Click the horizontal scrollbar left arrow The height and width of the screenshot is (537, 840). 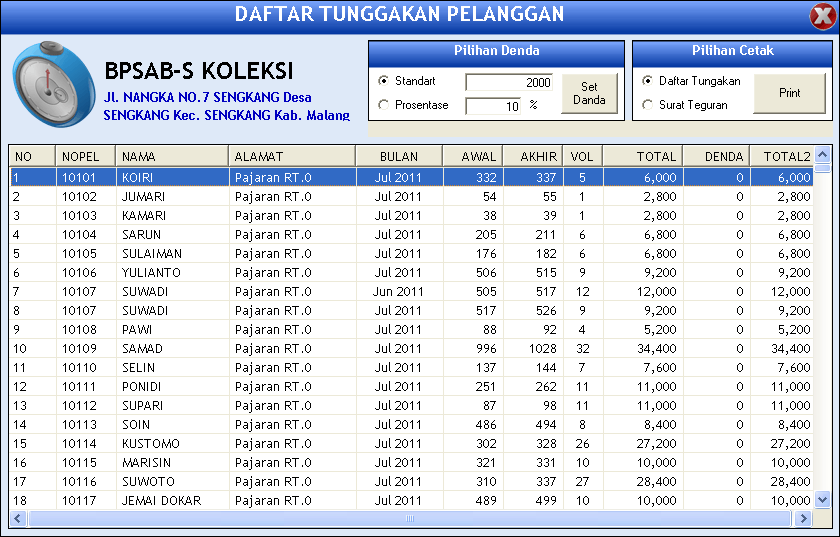pyautogui.click(x=18, y=518)
